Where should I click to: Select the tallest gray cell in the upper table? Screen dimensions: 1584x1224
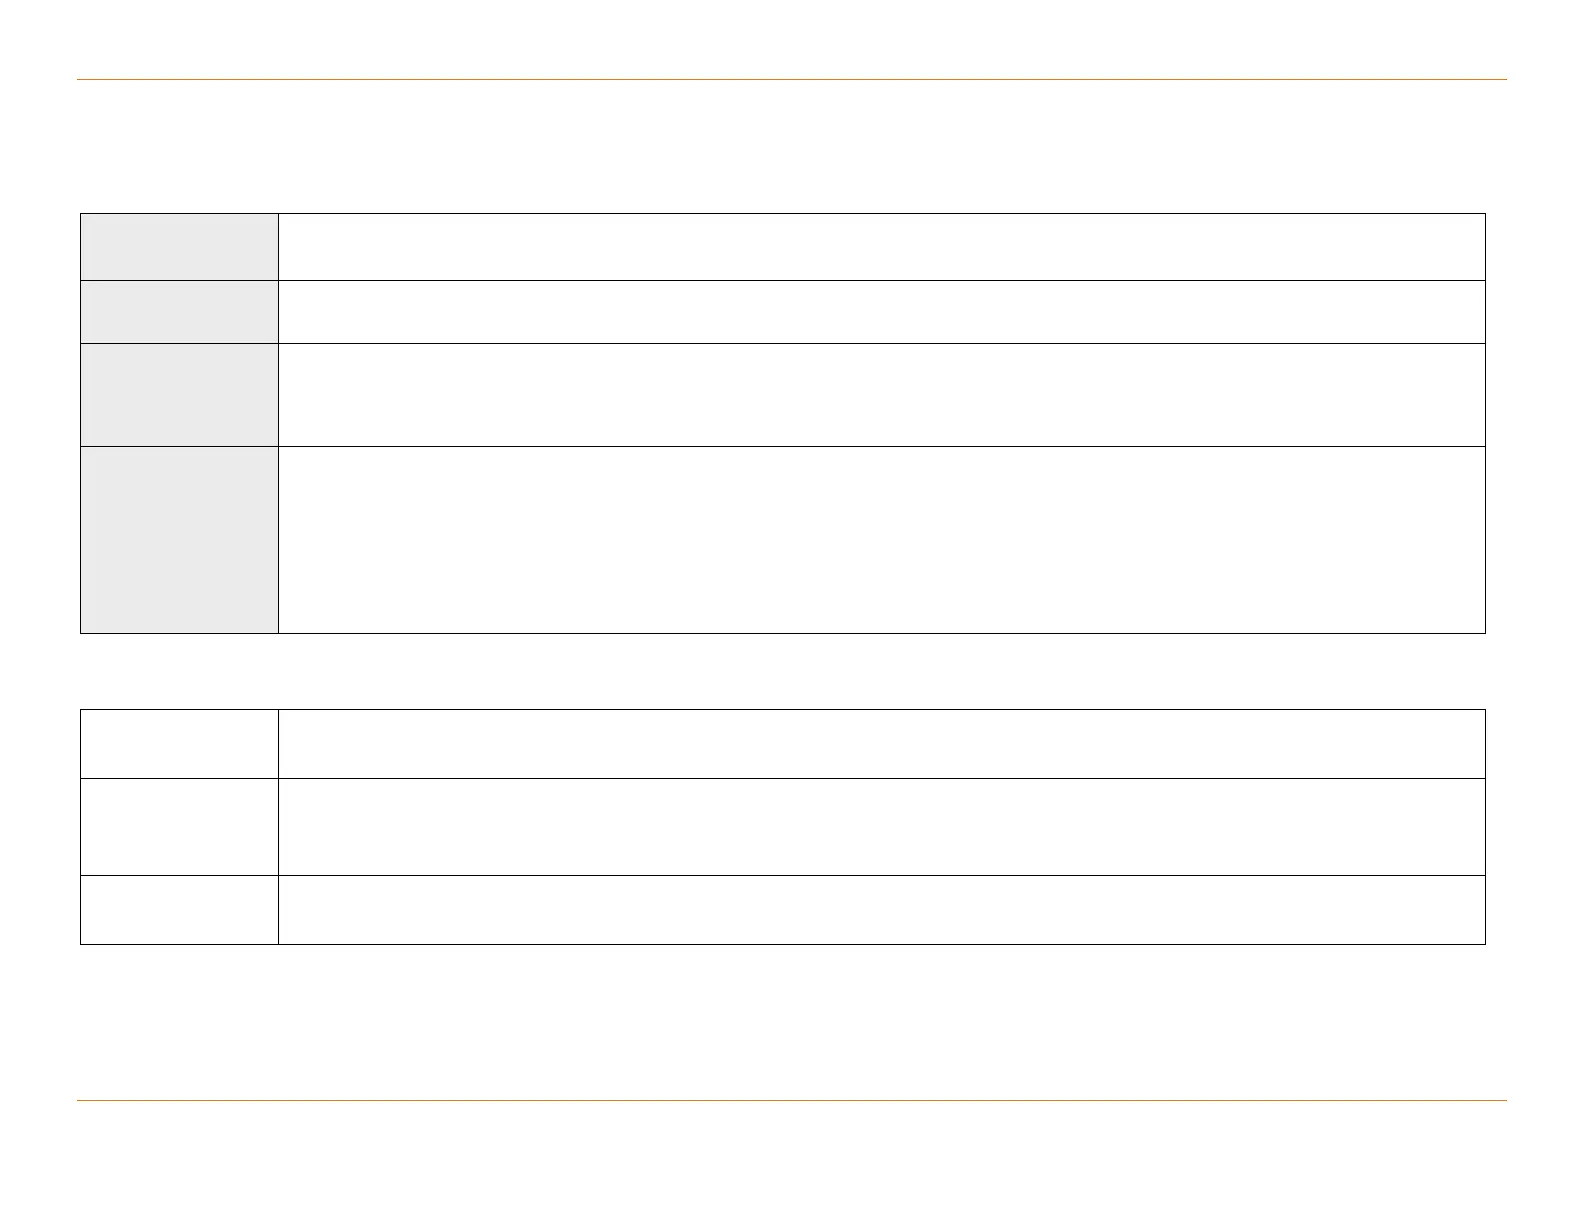pos(179,539)
